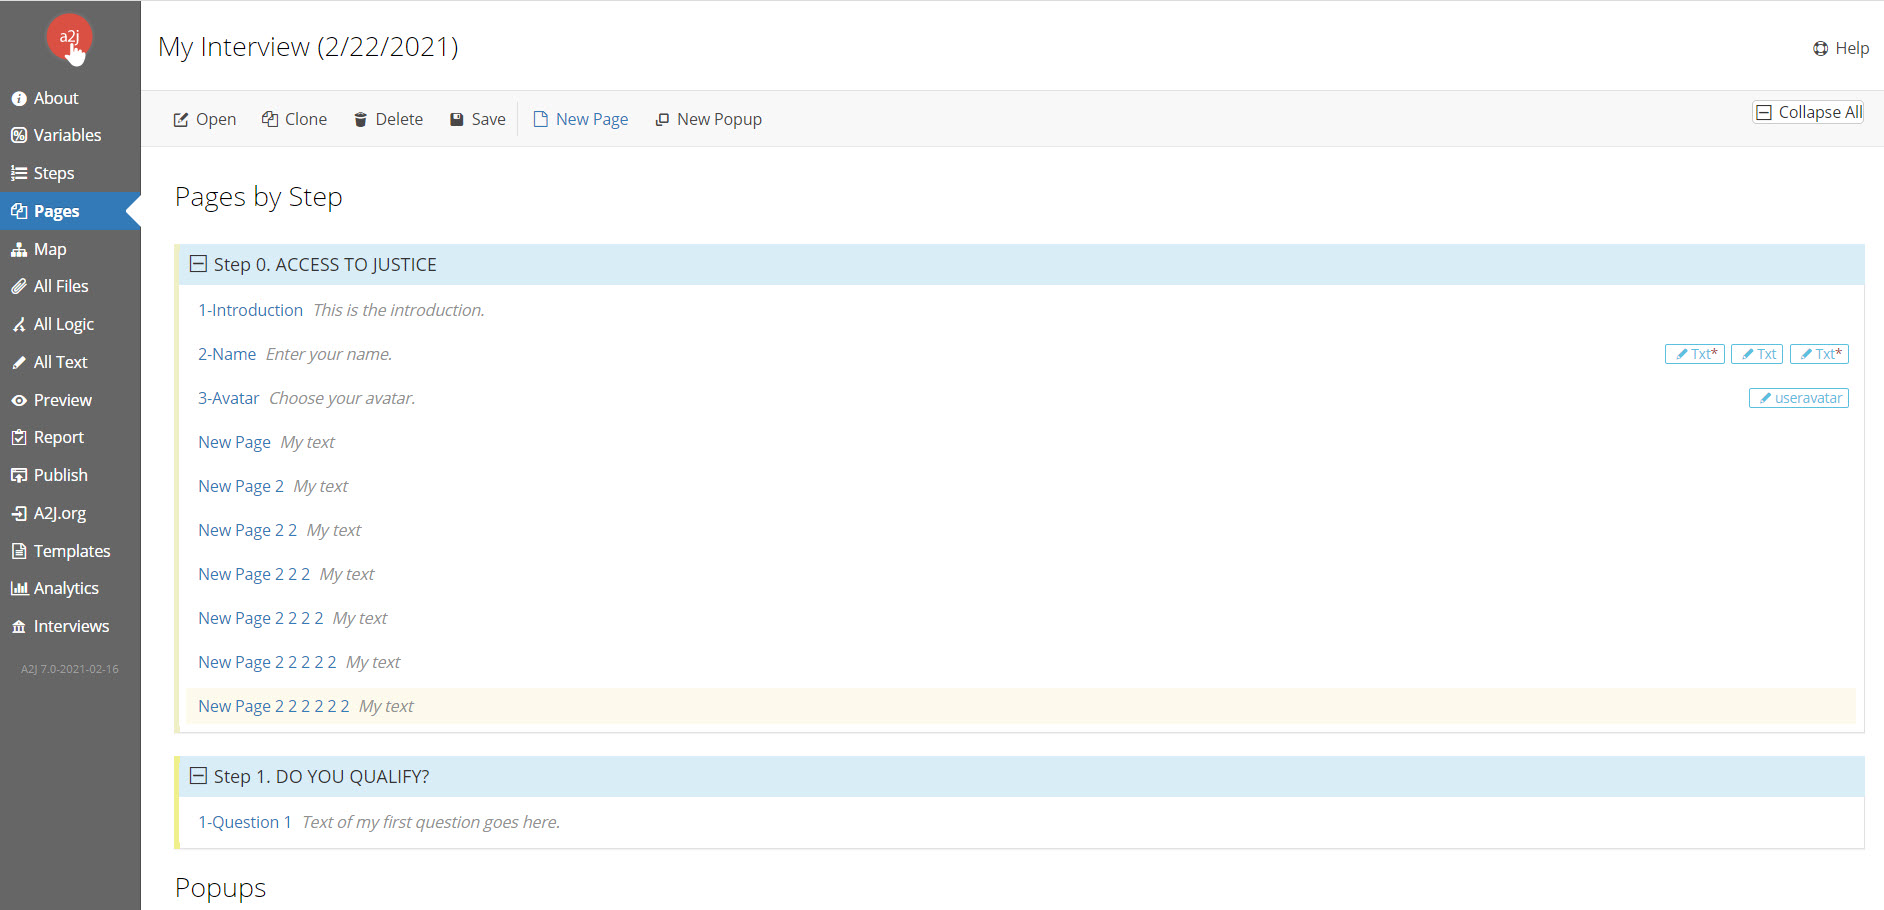Delete the selected page via toolbar
Screen dimensions: 1884x910
pyautogui.click(x=388, y=119)
